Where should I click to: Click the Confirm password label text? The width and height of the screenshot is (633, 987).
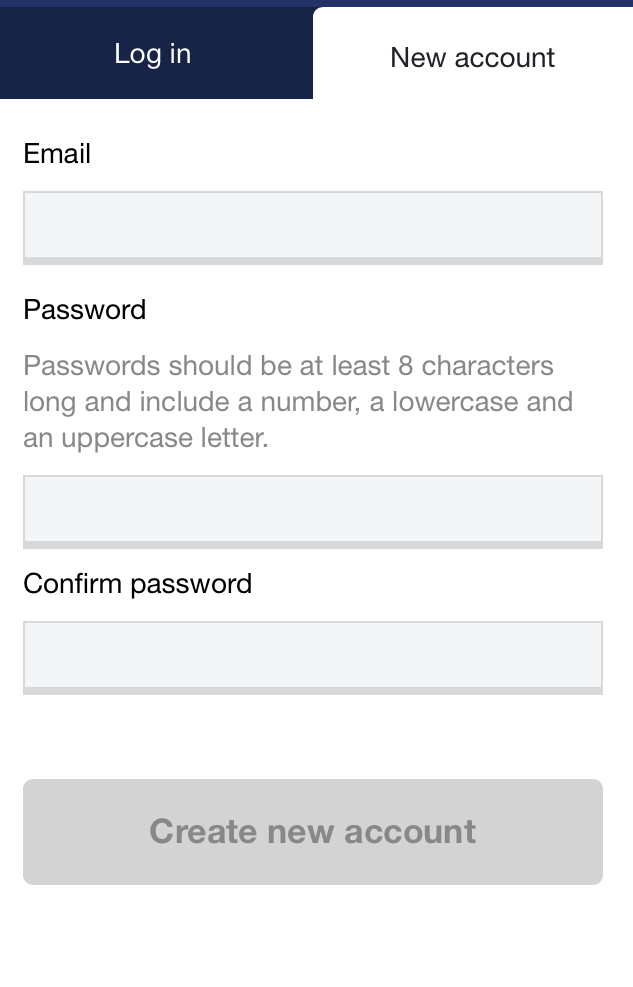(x=137, y=584)
